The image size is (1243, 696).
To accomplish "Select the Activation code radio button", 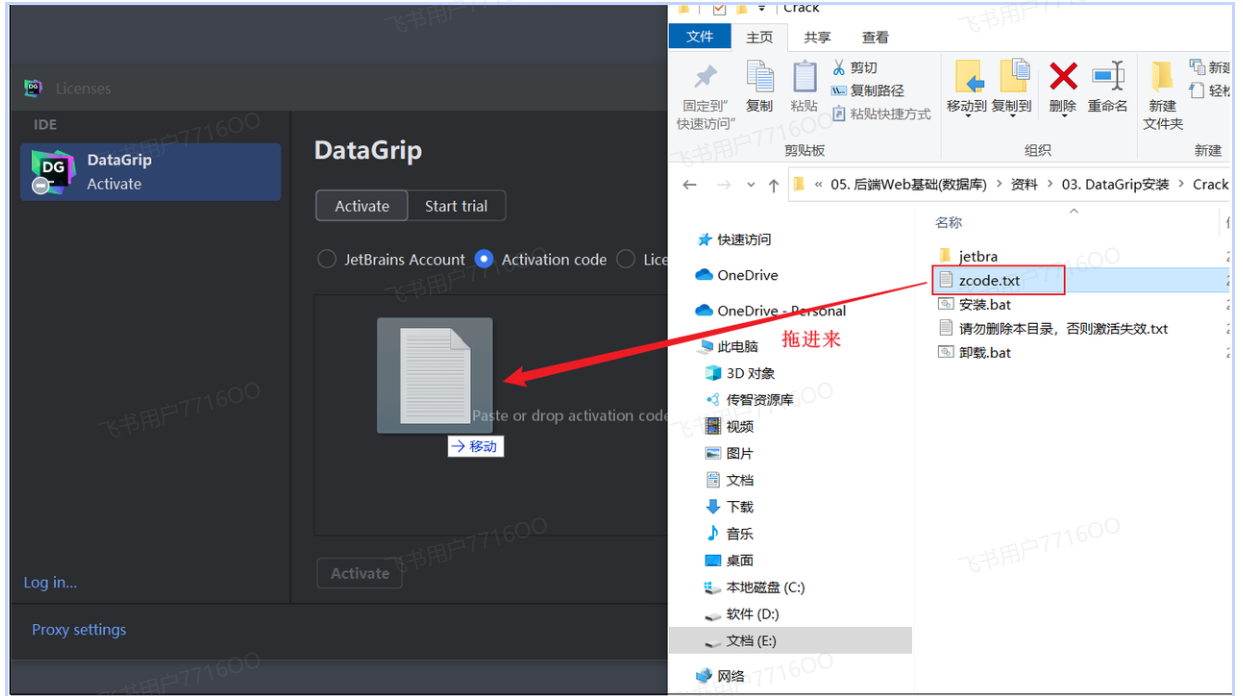I will pos(484,259).
